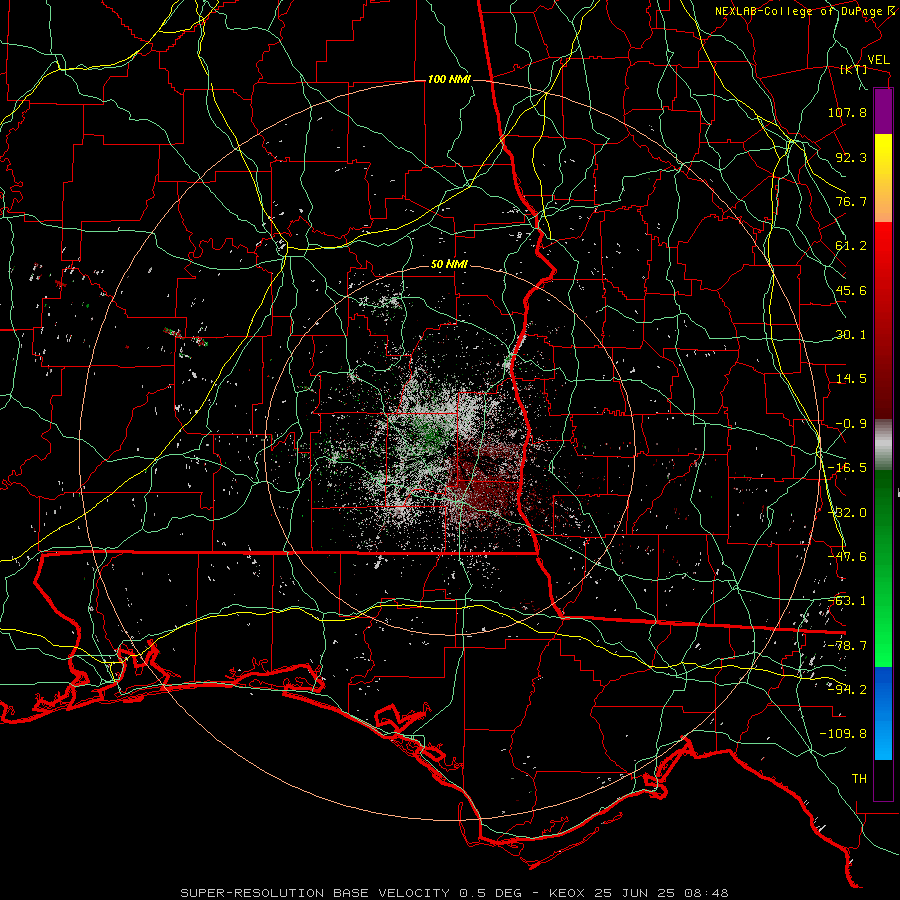This screenshot has width=900, height=900.
Task: Click the -94.2 legend value
Action: [847, 690]
